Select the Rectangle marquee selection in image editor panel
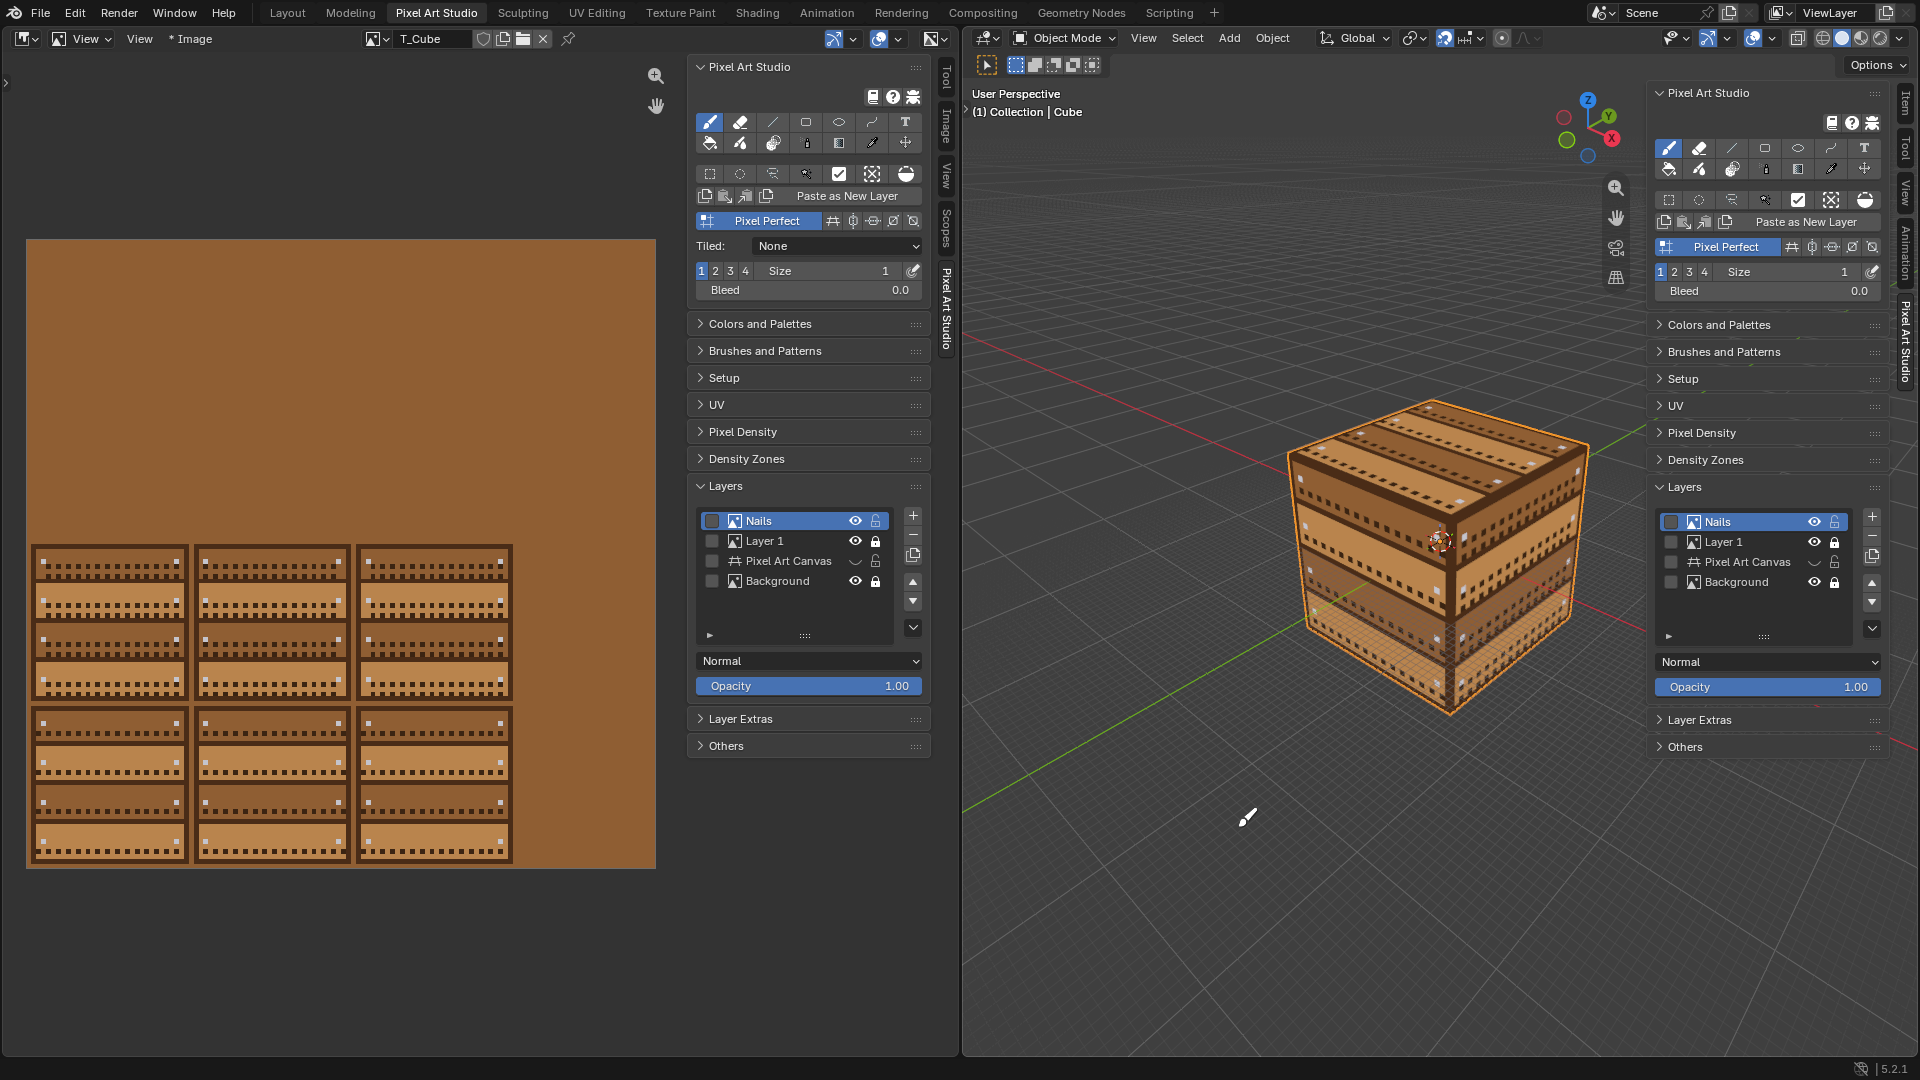1920x1080 pixels. (709, 174)
